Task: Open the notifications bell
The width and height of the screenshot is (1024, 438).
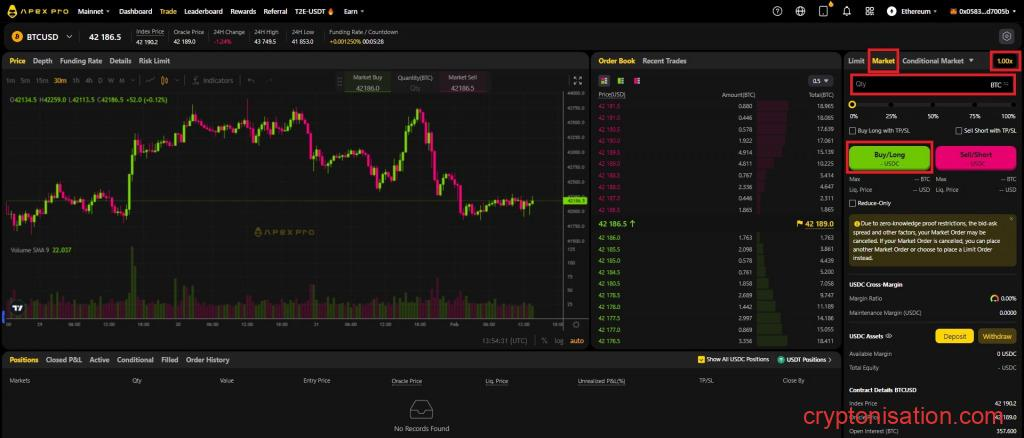Action: pos(848,11)
